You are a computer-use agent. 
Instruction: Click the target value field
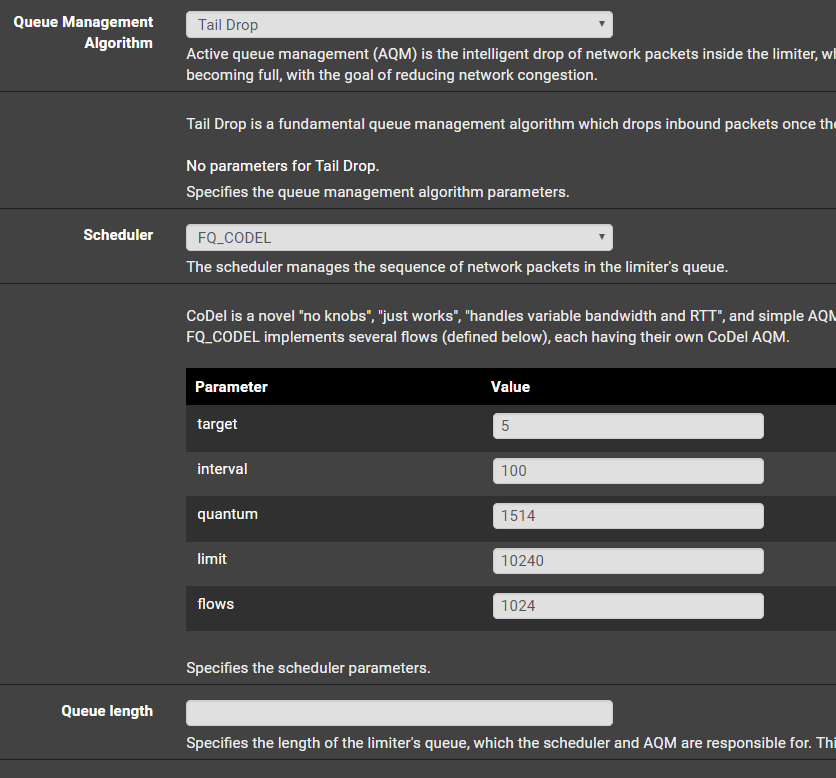point(628,426)
